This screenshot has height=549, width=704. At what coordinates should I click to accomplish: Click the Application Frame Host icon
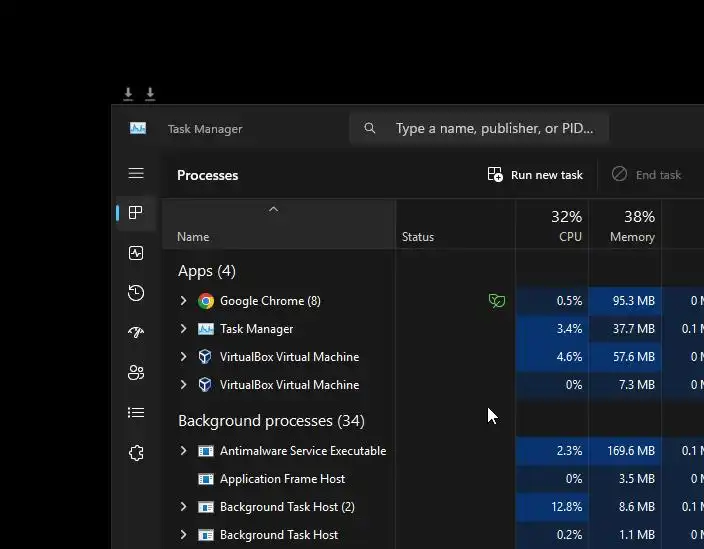(206, 479)
